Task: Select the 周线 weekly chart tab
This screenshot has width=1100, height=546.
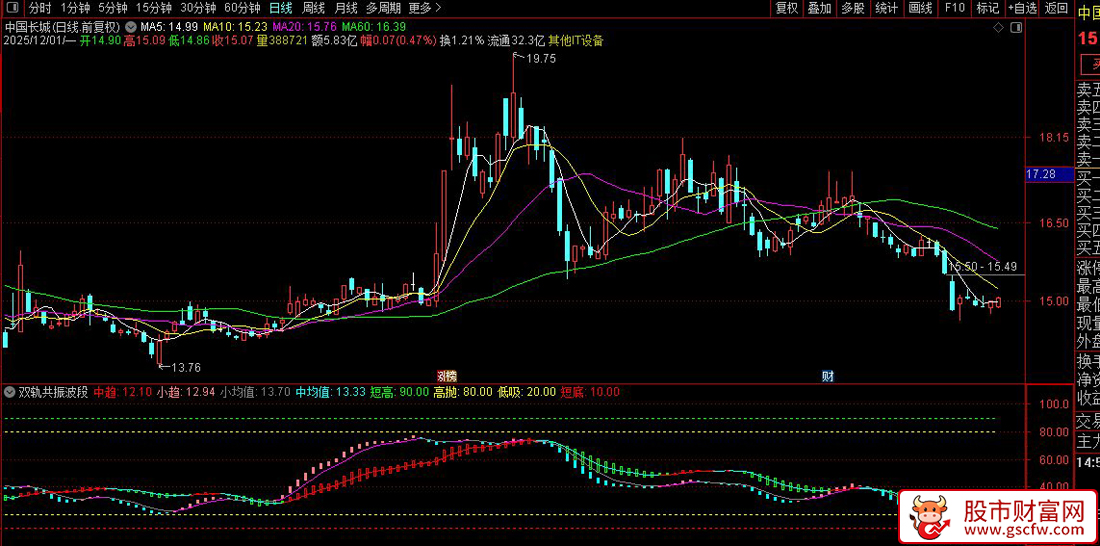Action: 314,9
